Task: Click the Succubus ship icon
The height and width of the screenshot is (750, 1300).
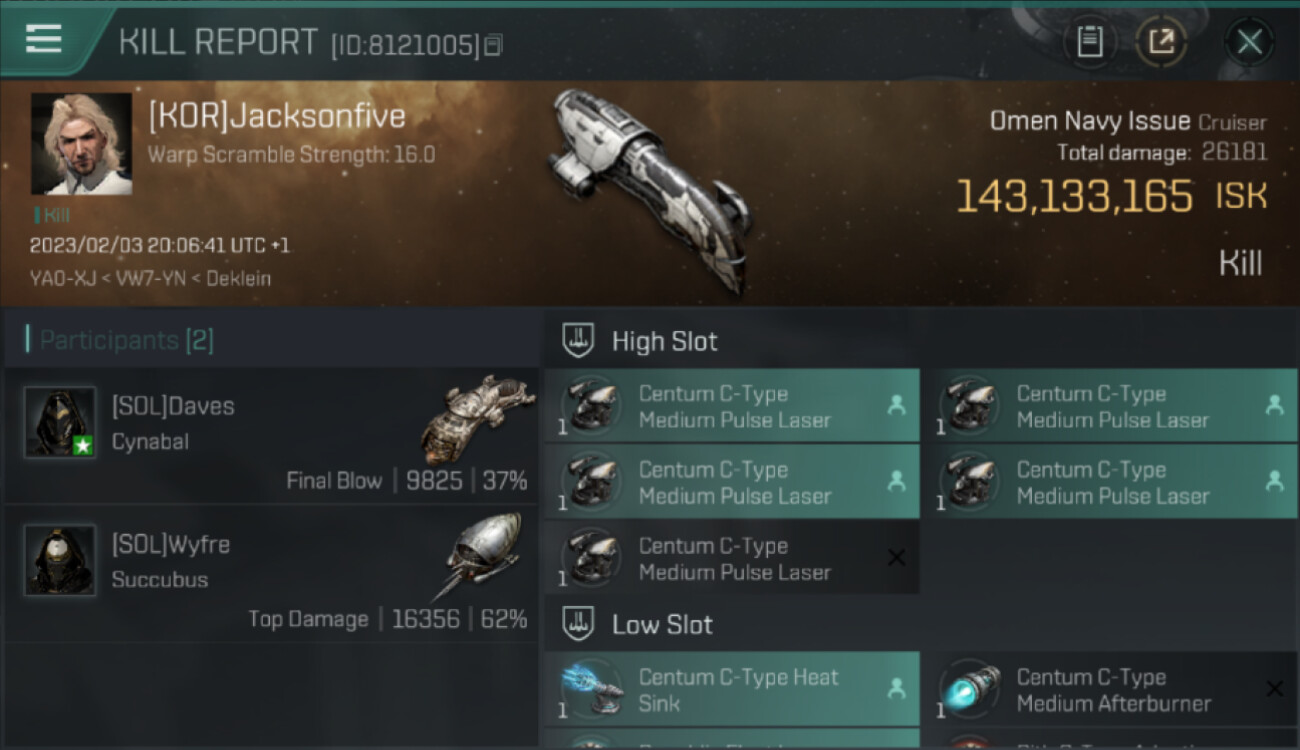Action: 482,555
